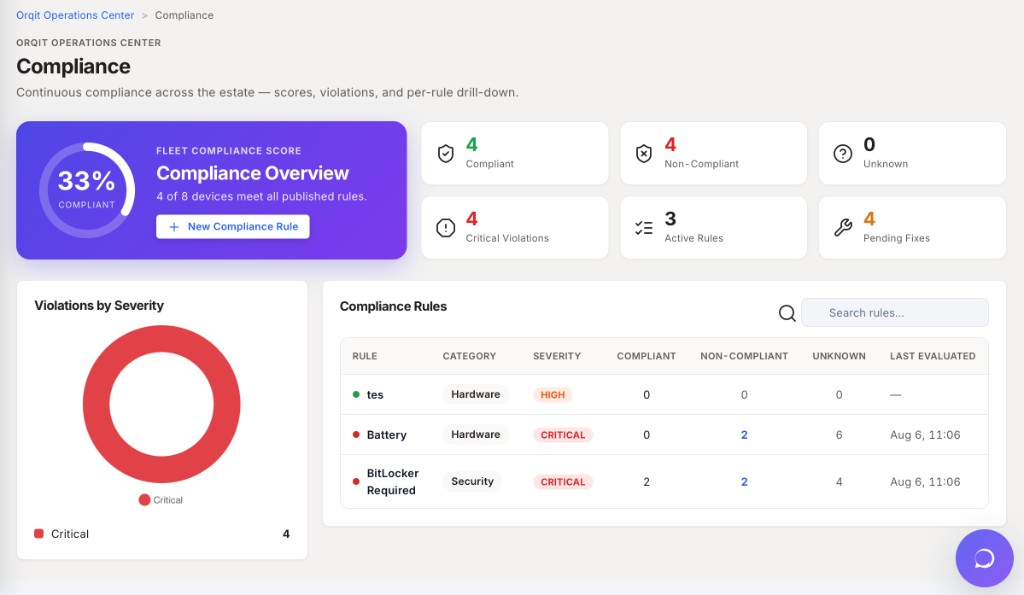This screenshot has height=595, width=1024.
Task: Select the Pending Fixes stat card
Action: click(x=912, y=227)
